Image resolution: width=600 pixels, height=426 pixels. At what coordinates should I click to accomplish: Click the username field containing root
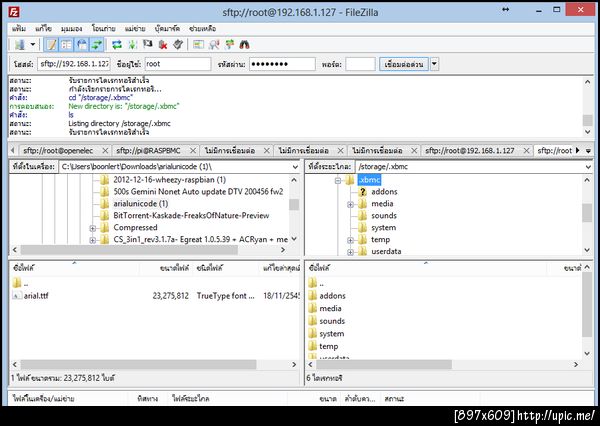[x=178, y=64]
